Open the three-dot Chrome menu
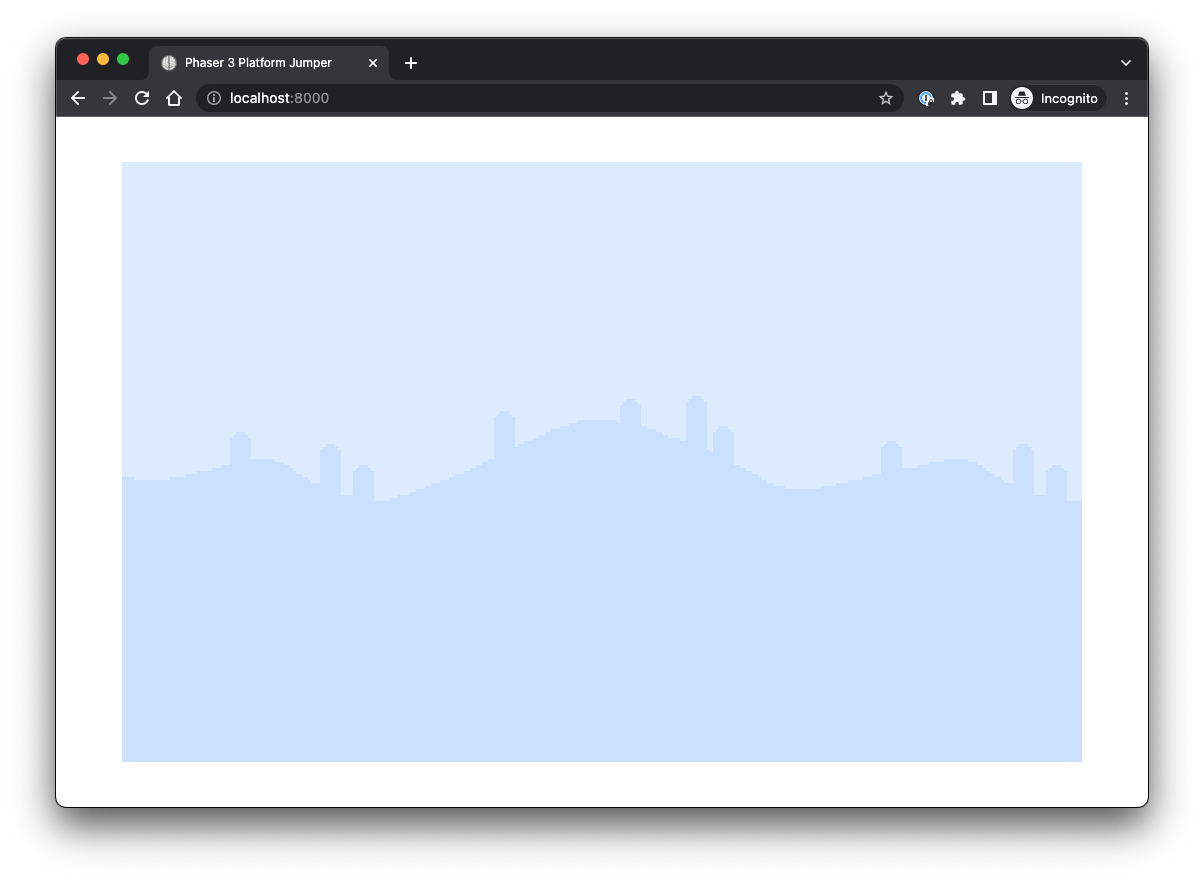The width and height of the screenshot is (1204, 881). point(1127,98)
